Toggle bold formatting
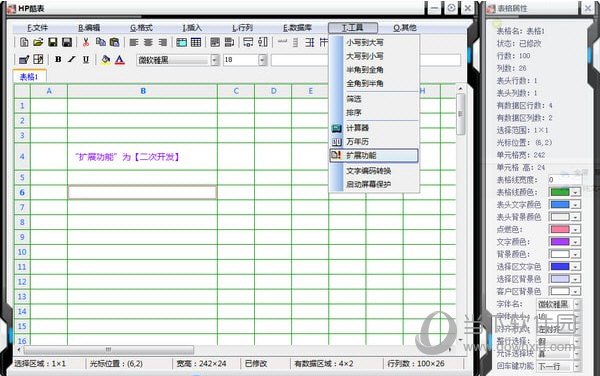Viewport: 600px width, 376px height. (58, 59)
